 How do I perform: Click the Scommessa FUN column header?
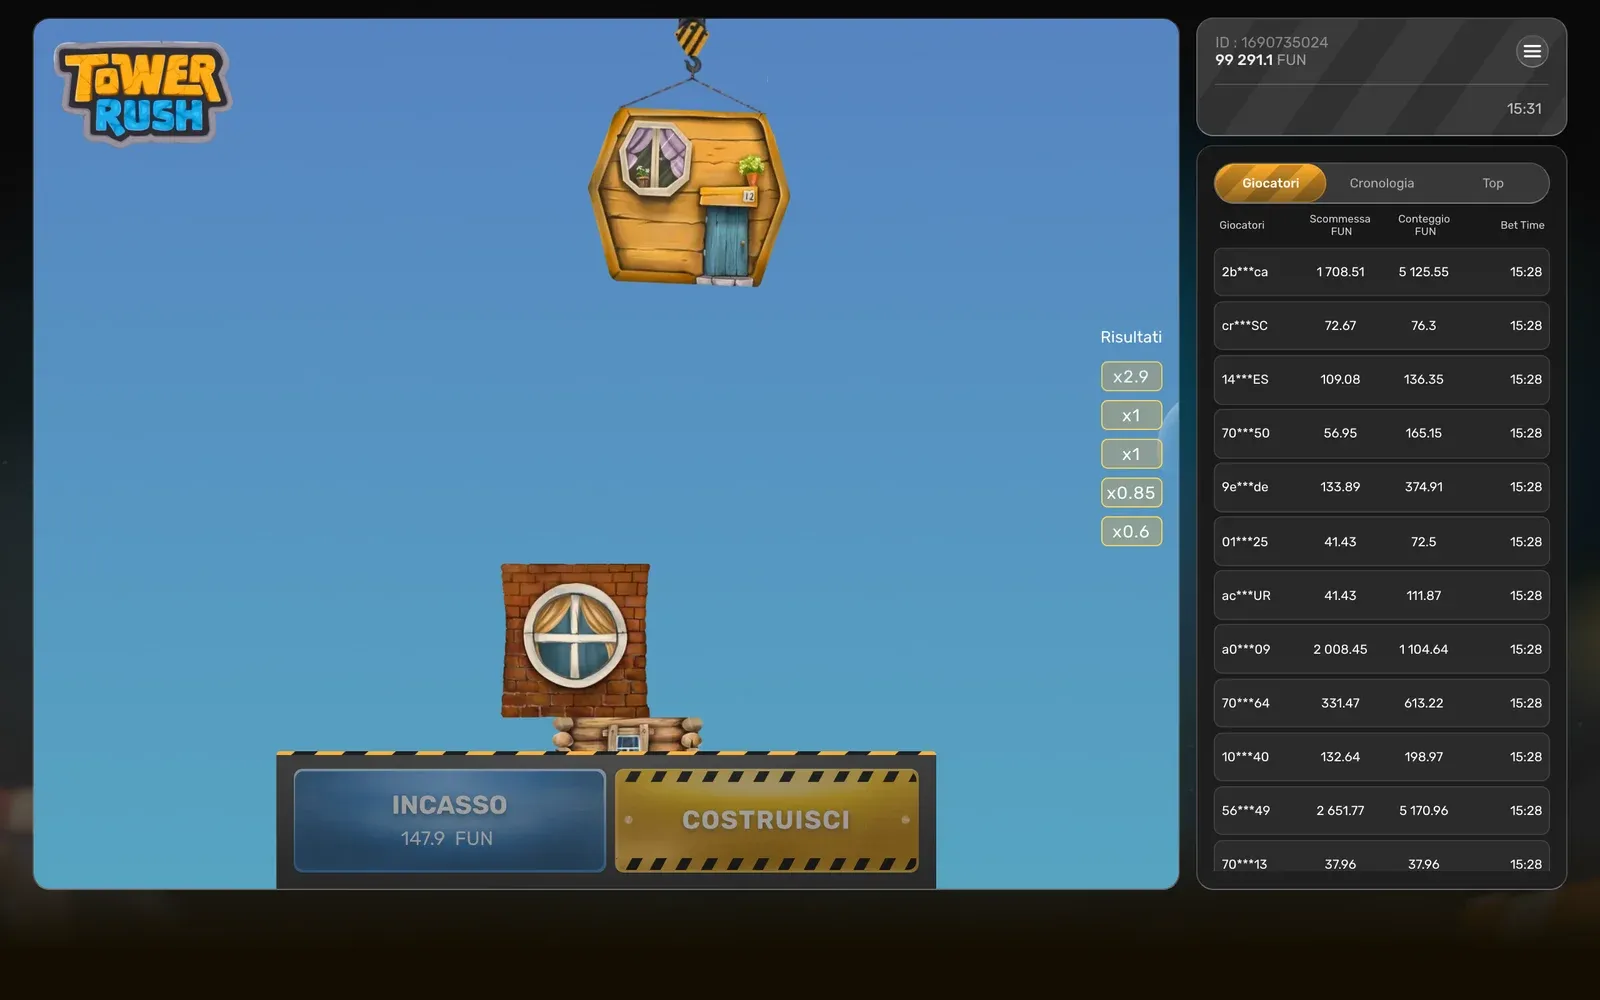click(1340, 225)
